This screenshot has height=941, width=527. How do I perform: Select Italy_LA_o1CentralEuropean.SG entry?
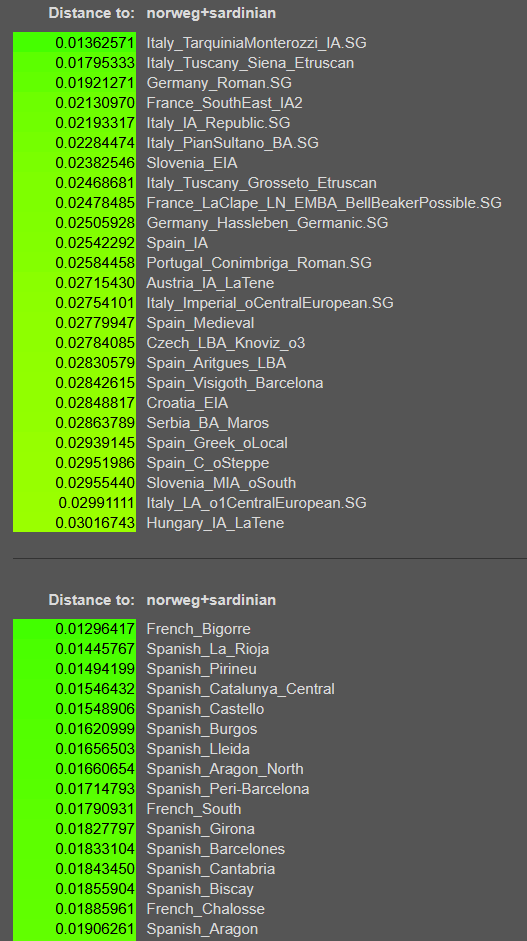click(256, 503)
